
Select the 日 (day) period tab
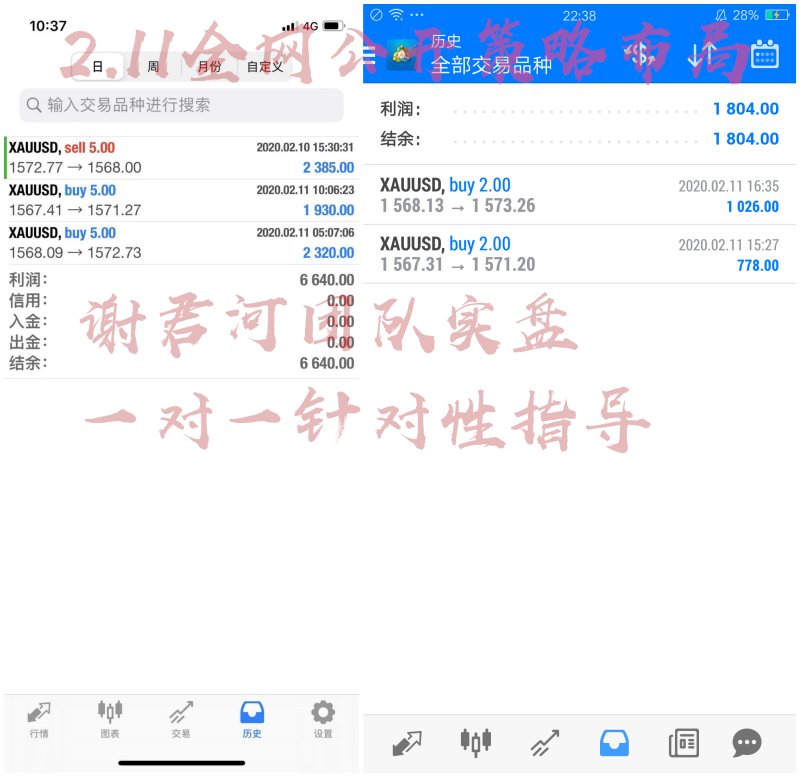[97, 66]
